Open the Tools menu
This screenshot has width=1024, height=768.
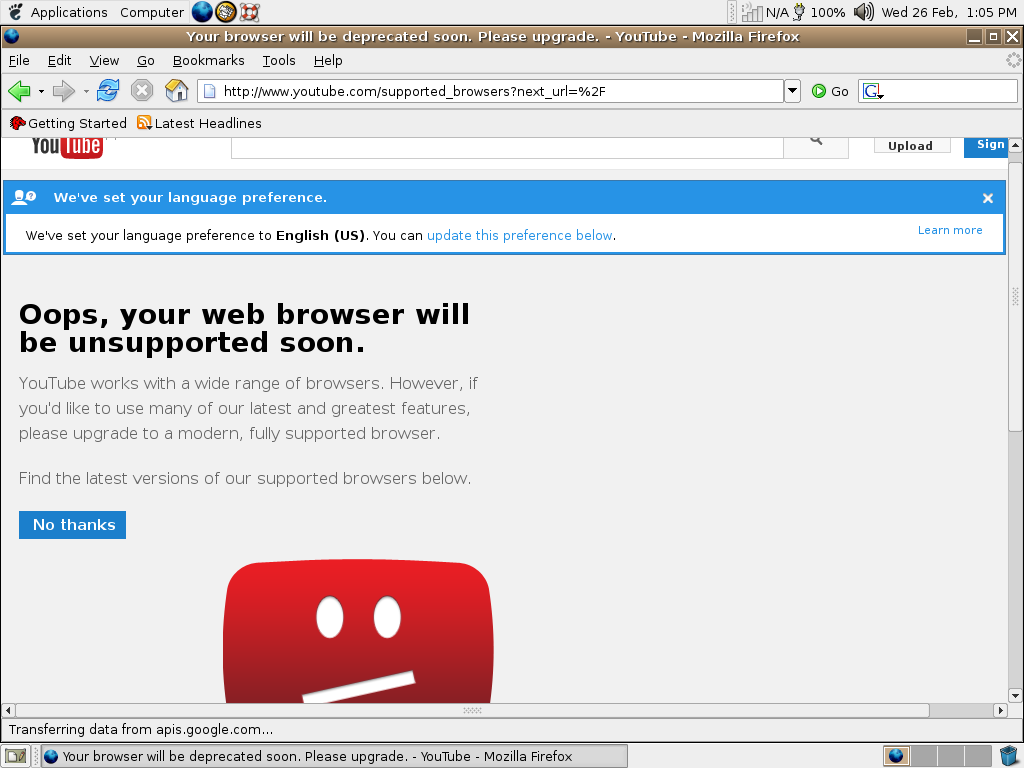(x=279, y=61)
